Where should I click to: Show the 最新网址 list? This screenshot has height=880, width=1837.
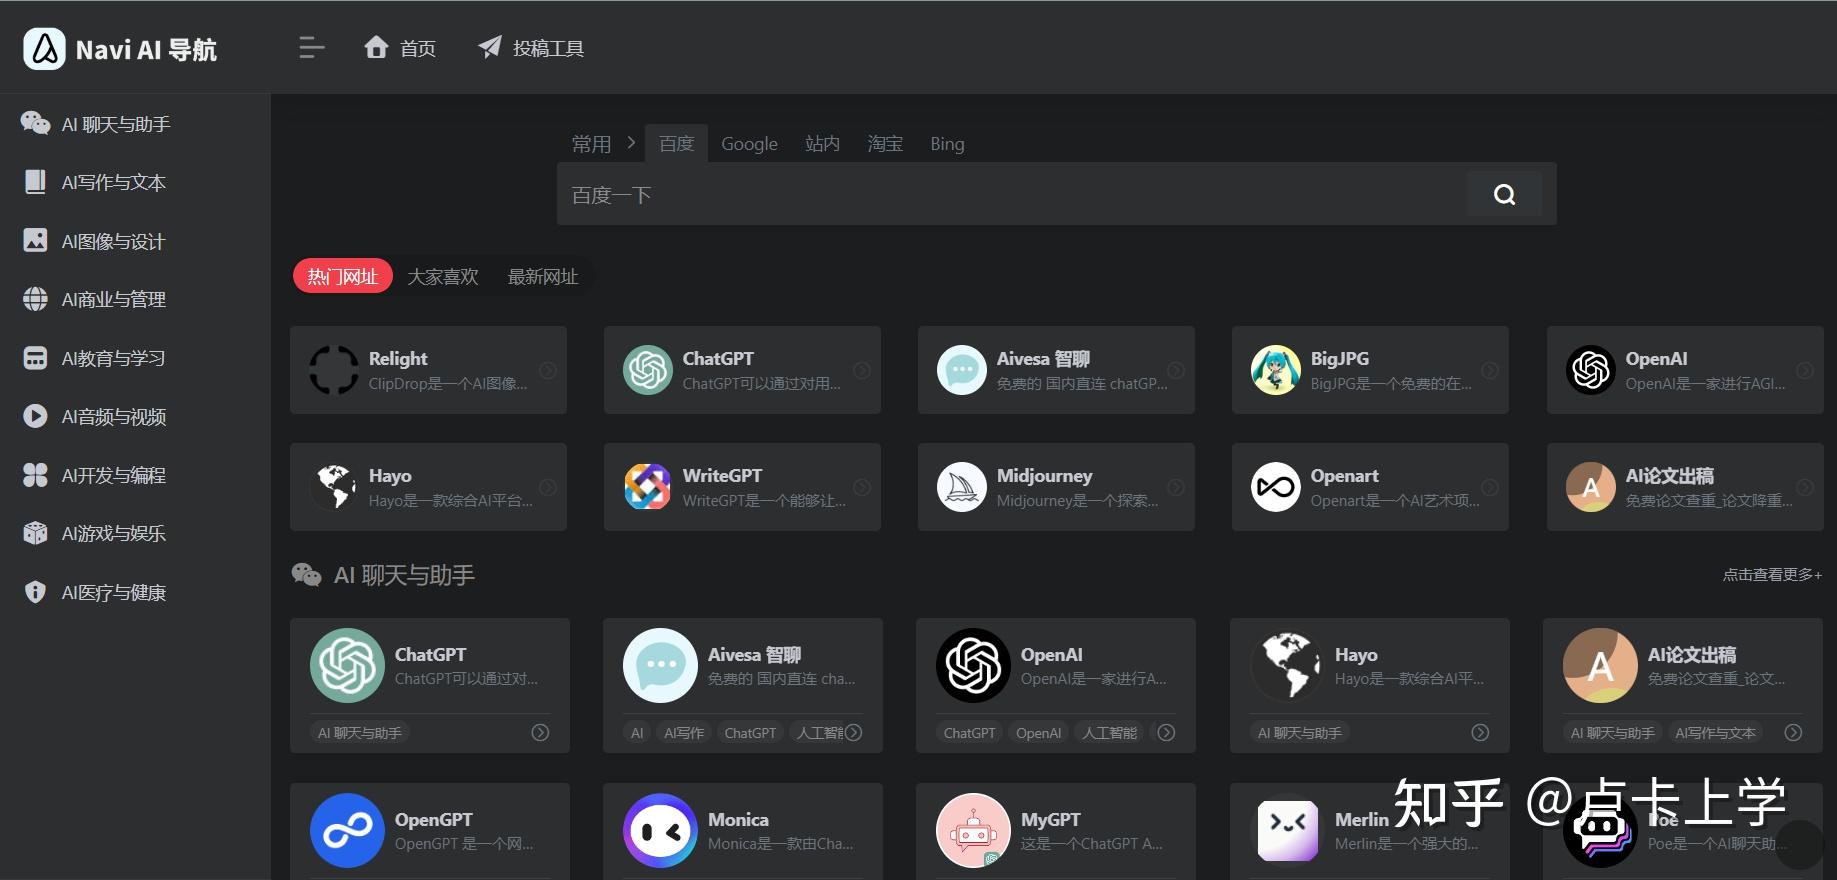tap(543, 277)
